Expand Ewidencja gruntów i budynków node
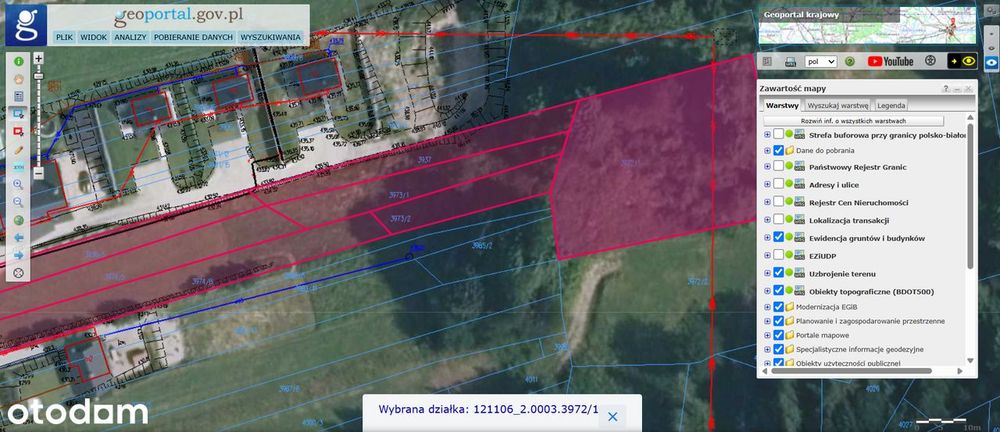The width and height of the screenshot is (1000, 432). coord(767,238)
